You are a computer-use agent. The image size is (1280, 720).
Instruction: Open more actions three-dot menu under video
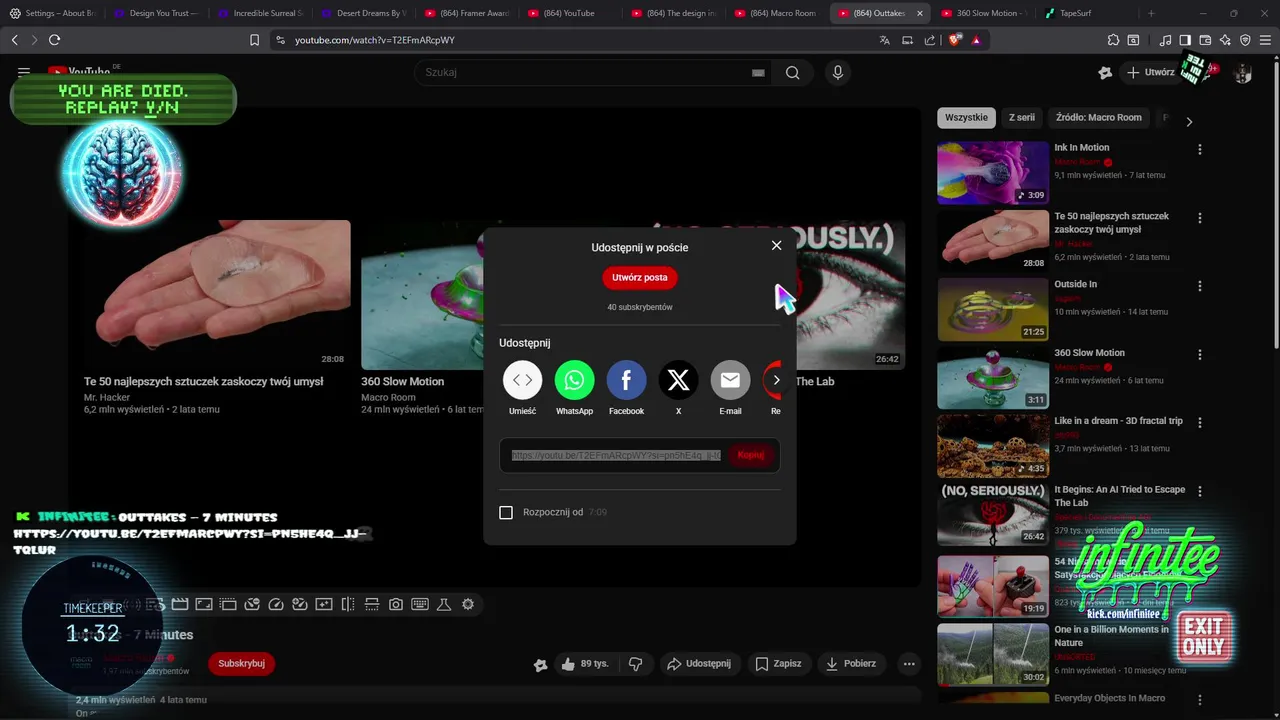click(908, 663)
